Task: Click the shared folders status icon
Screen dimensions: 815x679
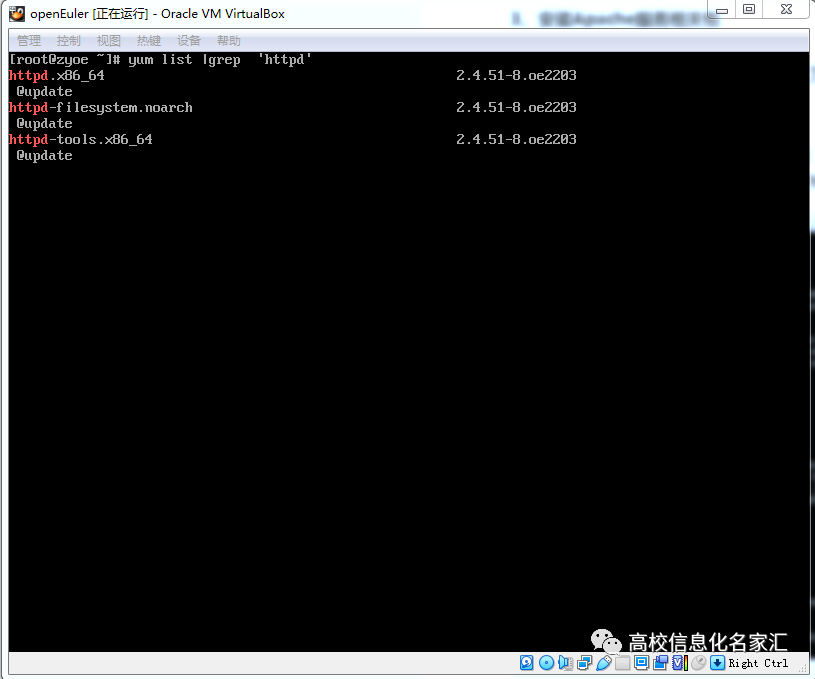Action: (622, 663)
